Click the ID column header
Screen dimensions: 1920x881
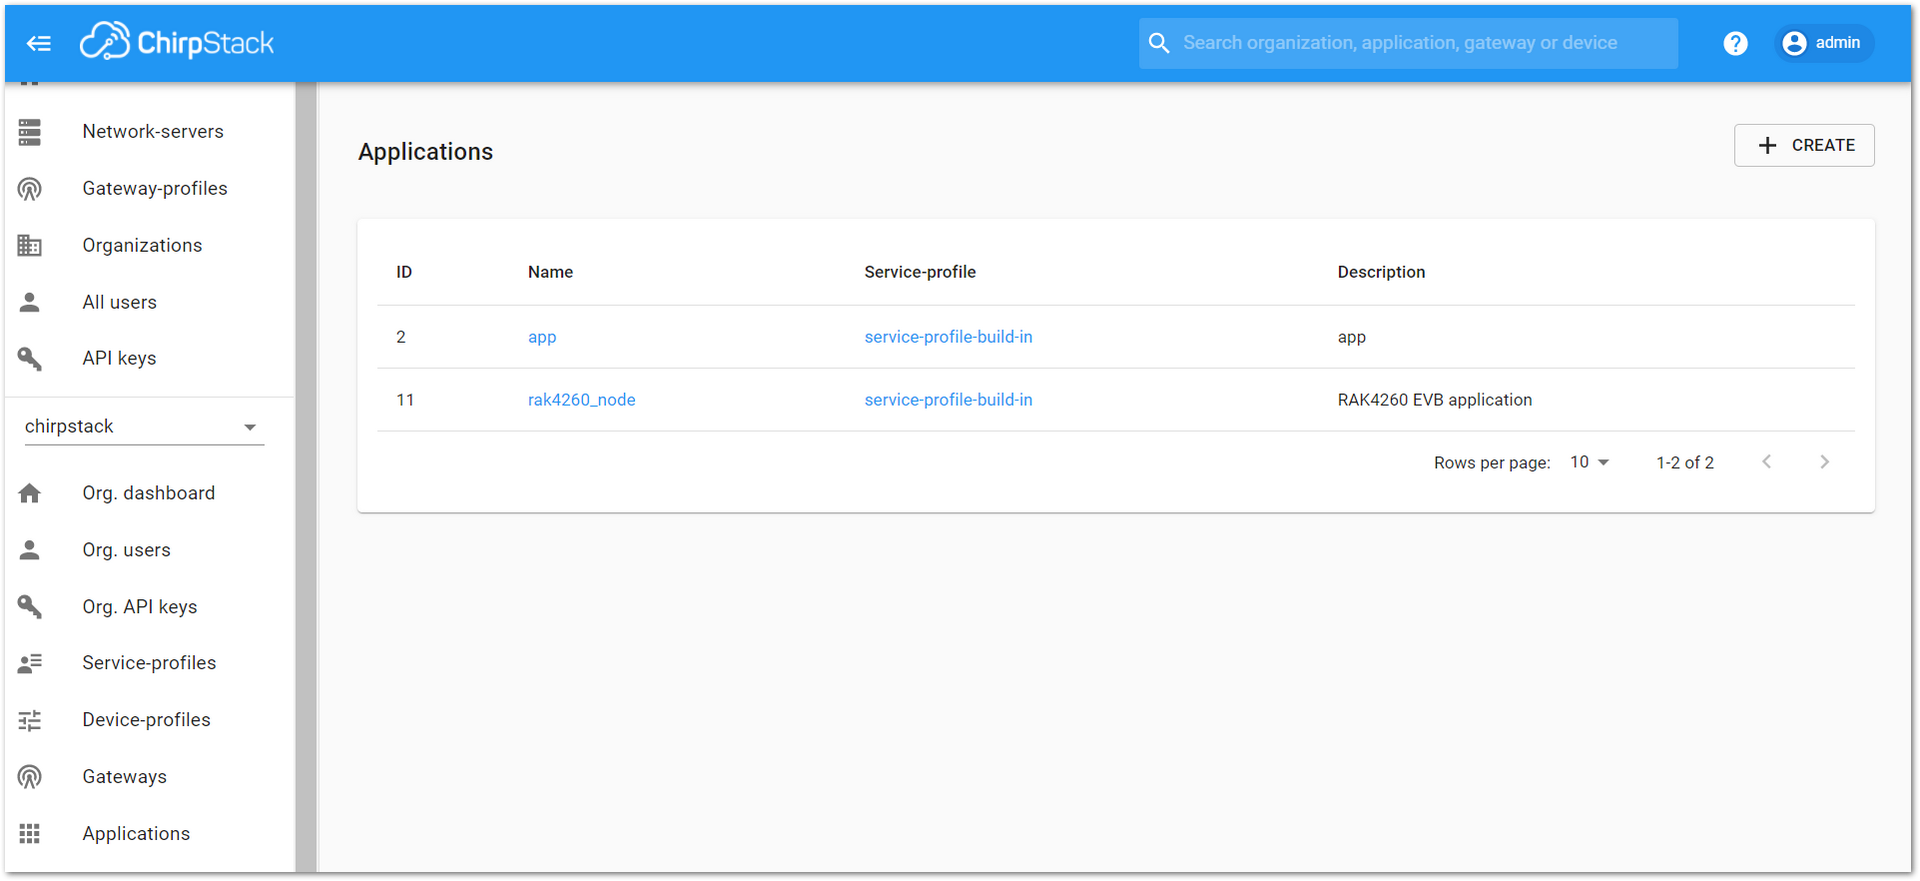click(404, 272)
